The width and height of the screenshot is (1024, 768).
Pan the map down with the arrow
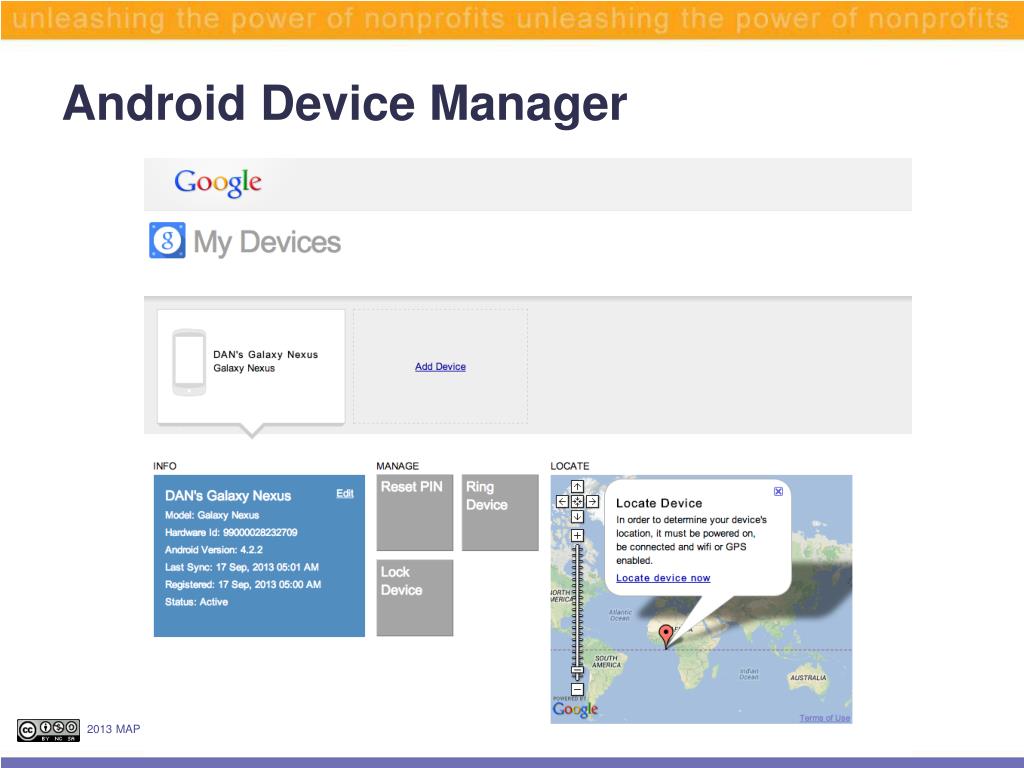577,516
